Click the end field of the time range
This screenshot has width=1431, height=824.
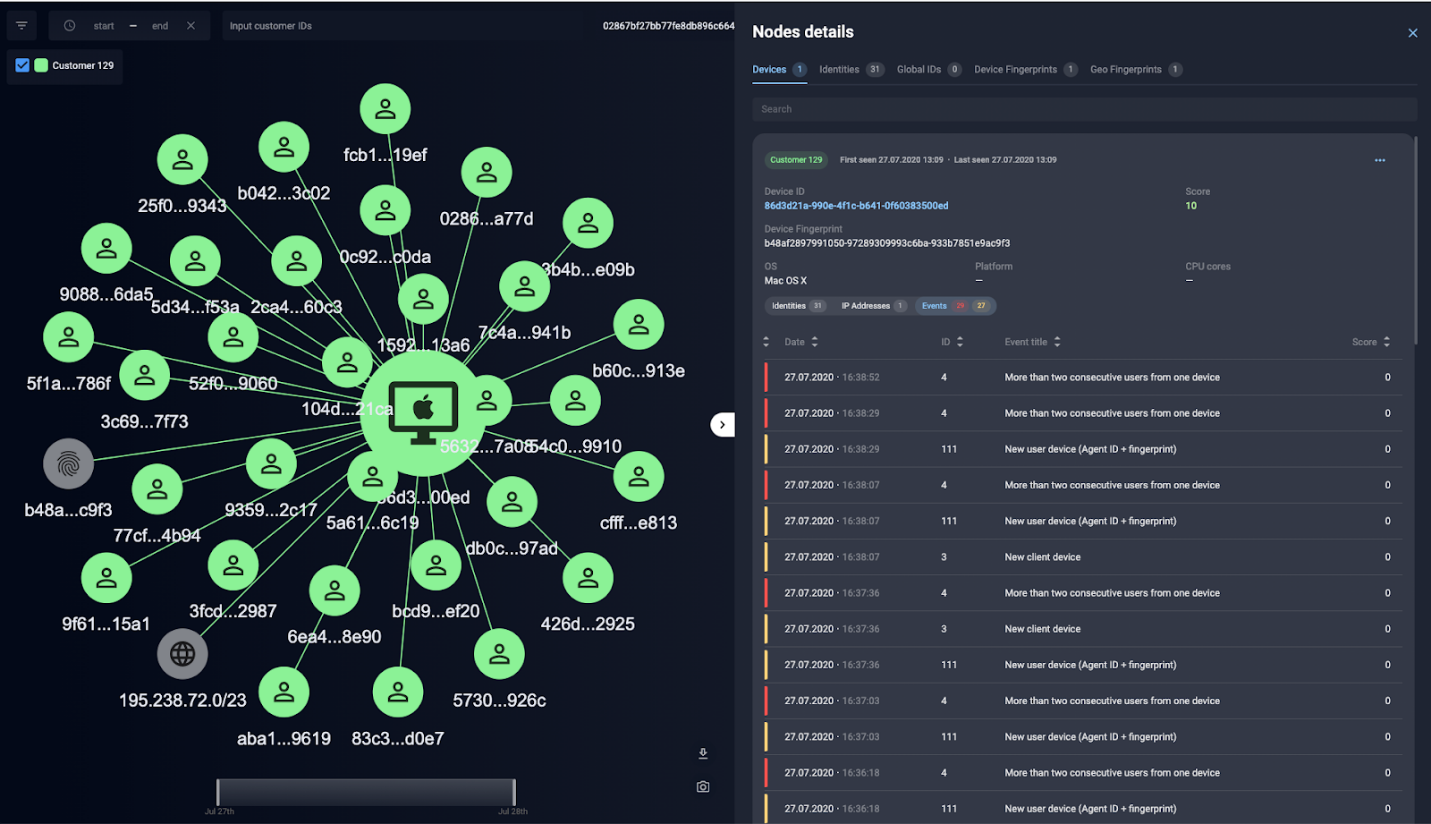[x=160, y=26]
